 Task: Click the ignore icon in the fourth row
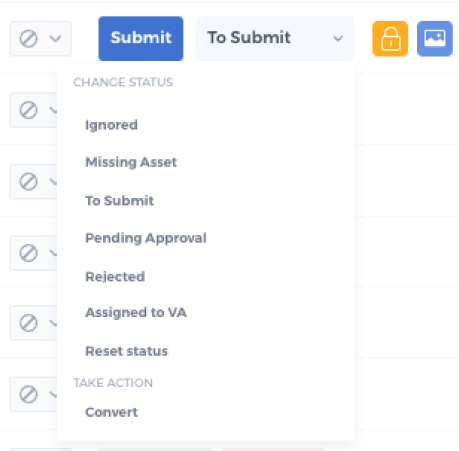pyautogui.click(x=28, y=253)
